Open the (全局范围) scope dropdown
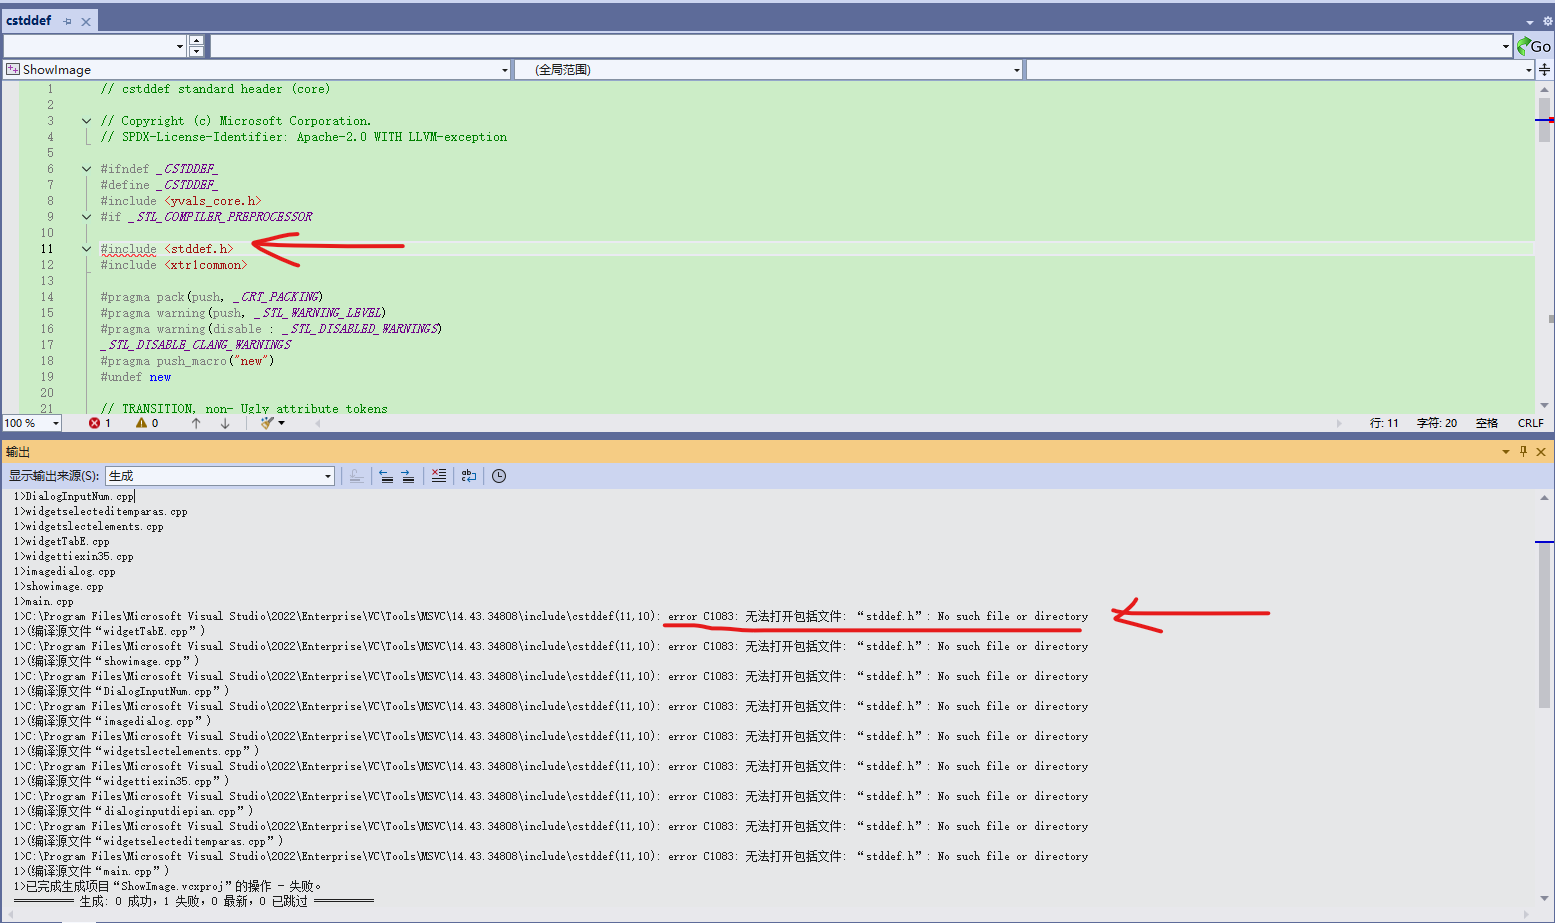Screen dimensions: 1555x923 (768, 69)
